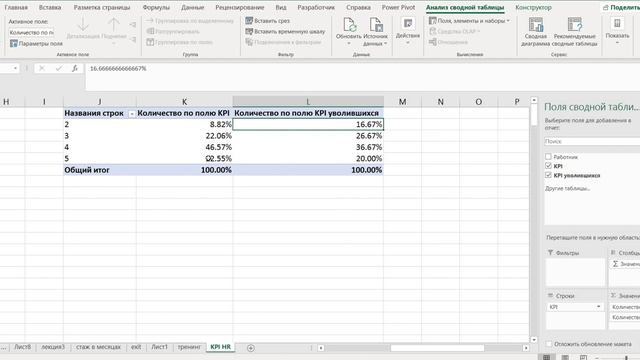Switch to sheet tab стаж в месяцах

point(98,347)
